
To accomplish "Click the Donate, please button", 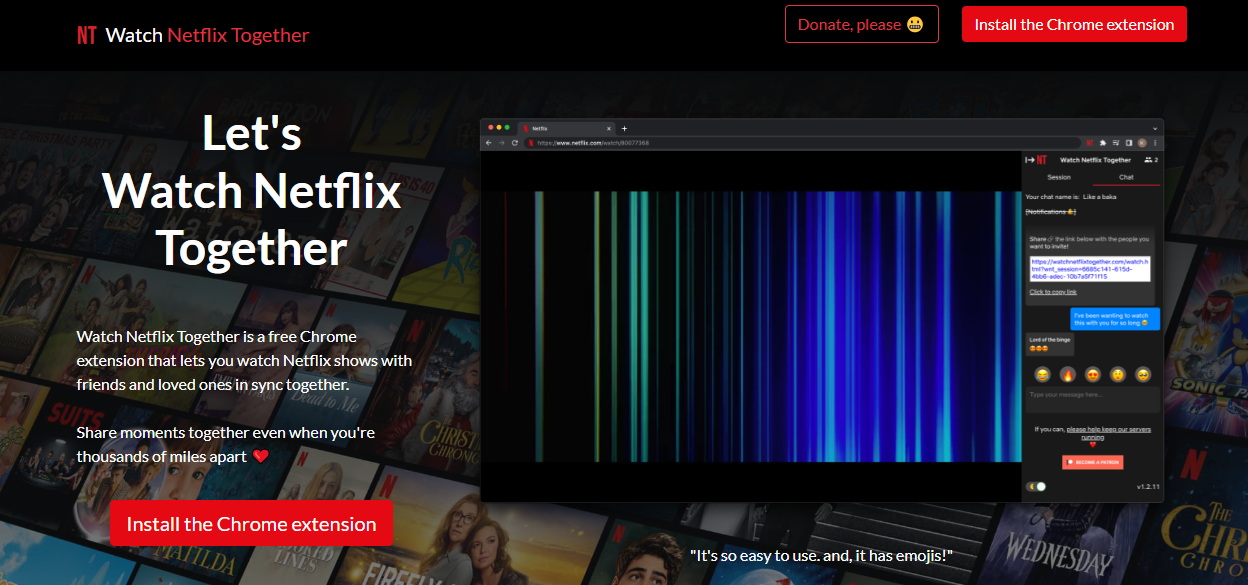I will 862,24.
